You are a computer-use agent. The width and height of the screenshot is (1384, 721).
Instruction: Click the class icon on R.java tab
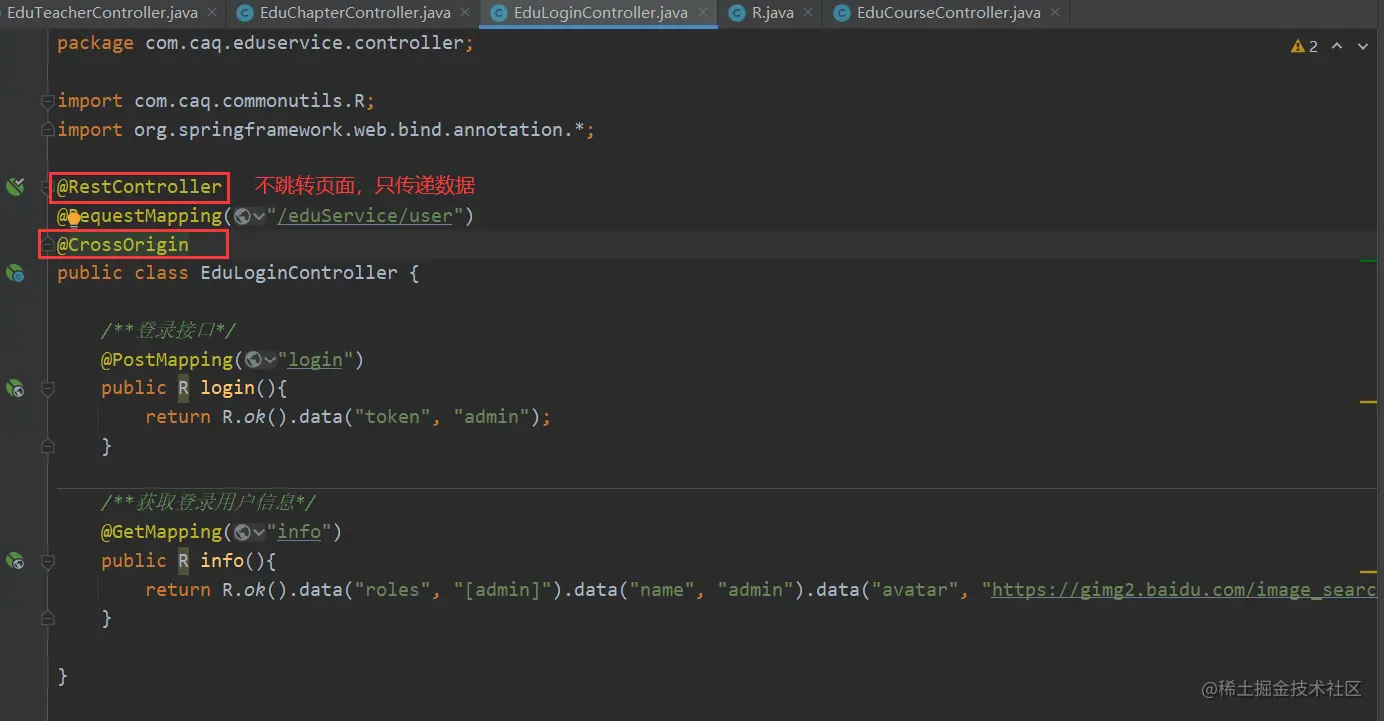coord(737,13)
